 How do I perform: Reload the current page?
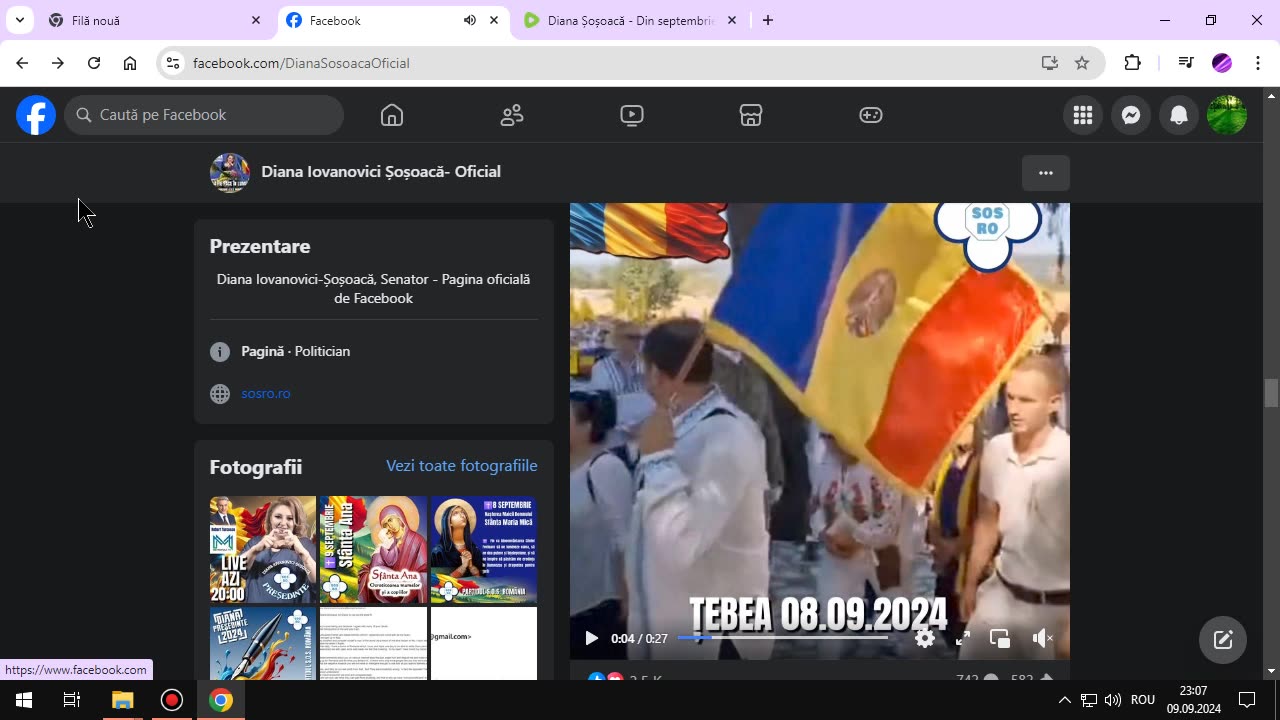point(94,63)
